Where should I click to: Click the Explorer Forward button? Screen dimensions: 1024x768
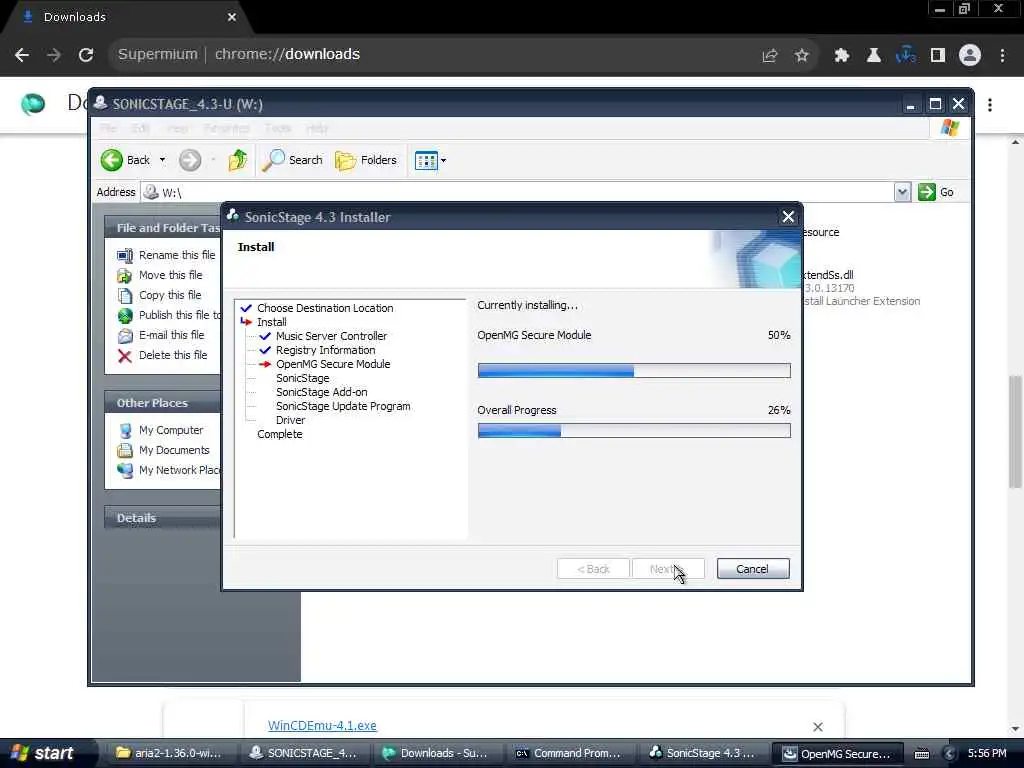click(190, 160)
